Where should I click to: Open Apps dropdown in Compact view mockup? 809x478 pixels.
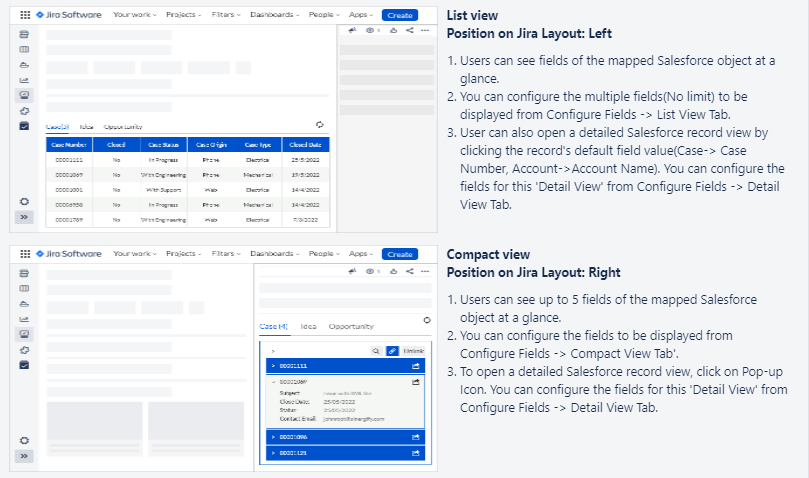click(x=361, y=254)
